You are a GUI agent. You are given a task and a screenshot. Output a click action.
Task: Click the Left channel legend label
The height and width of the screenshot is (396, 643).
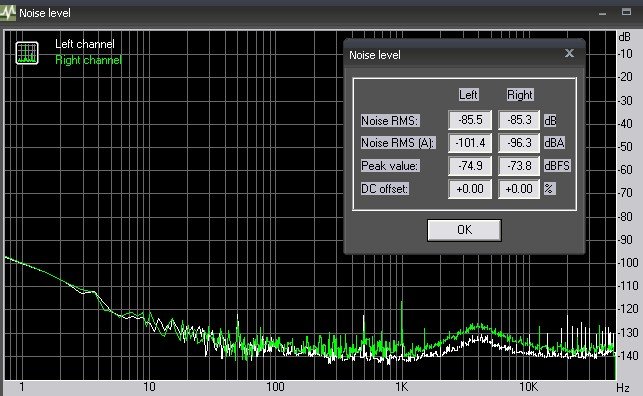[x=84, y=44]
